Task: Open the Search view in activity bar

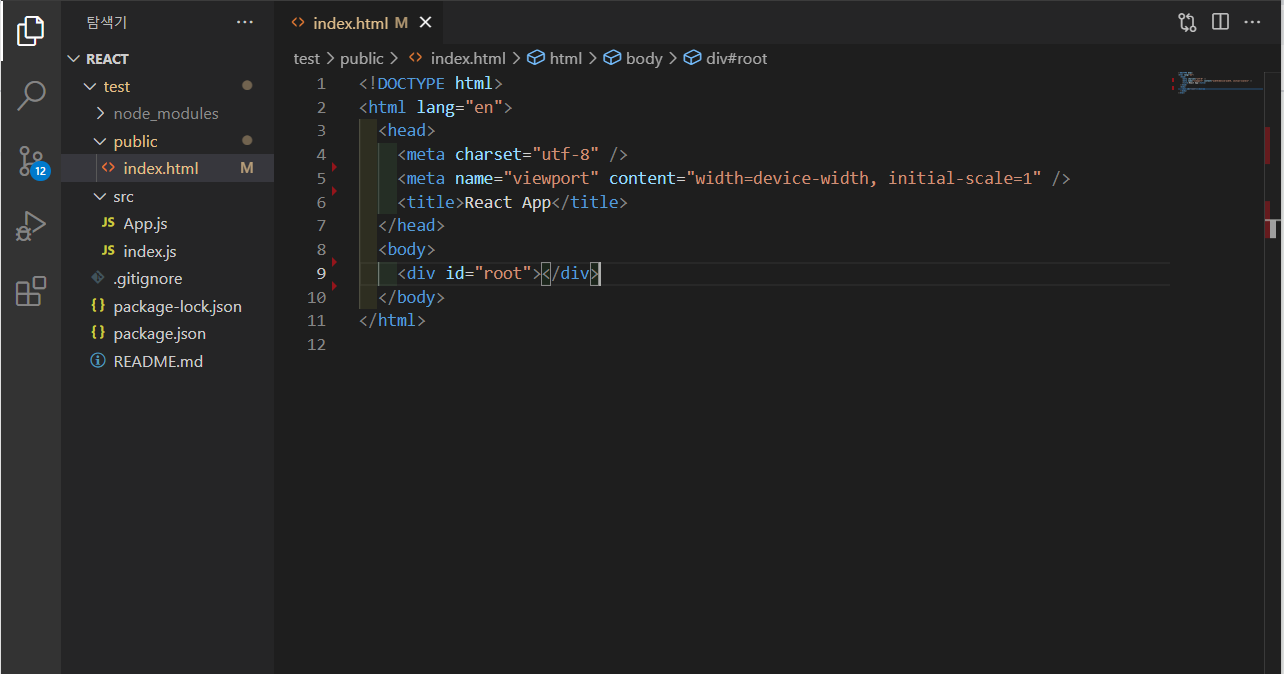Action: pos(31,96)
